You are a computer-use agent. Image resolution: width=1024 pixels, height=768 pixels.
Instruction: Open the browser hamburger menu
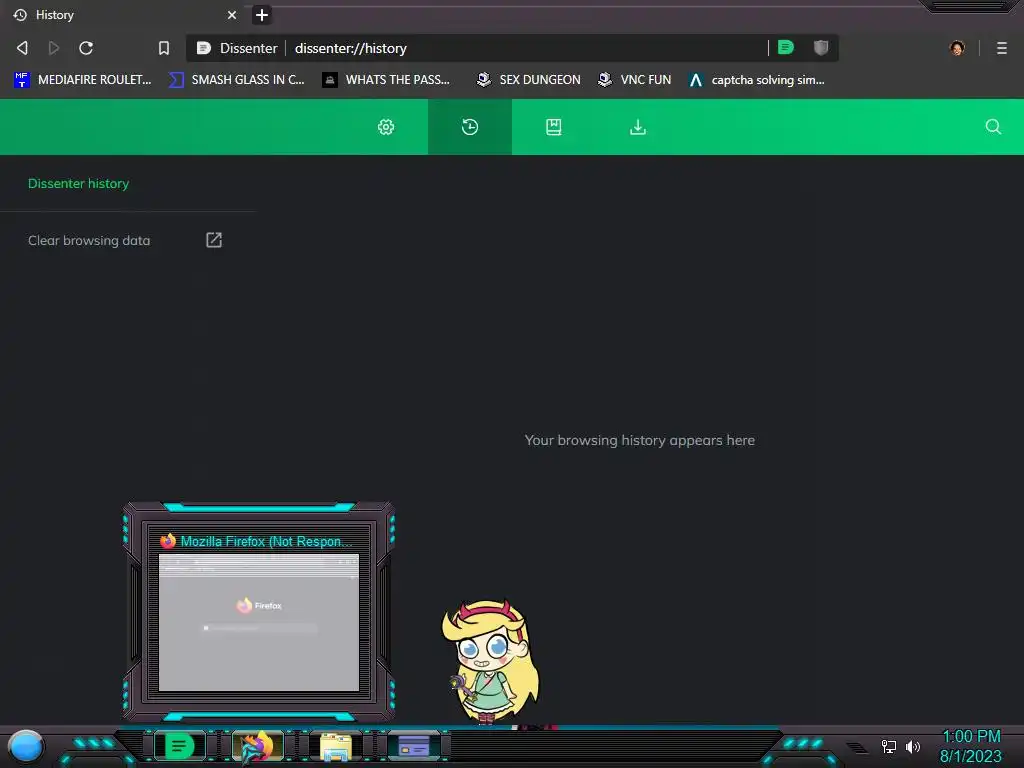tap(1002, 48)
